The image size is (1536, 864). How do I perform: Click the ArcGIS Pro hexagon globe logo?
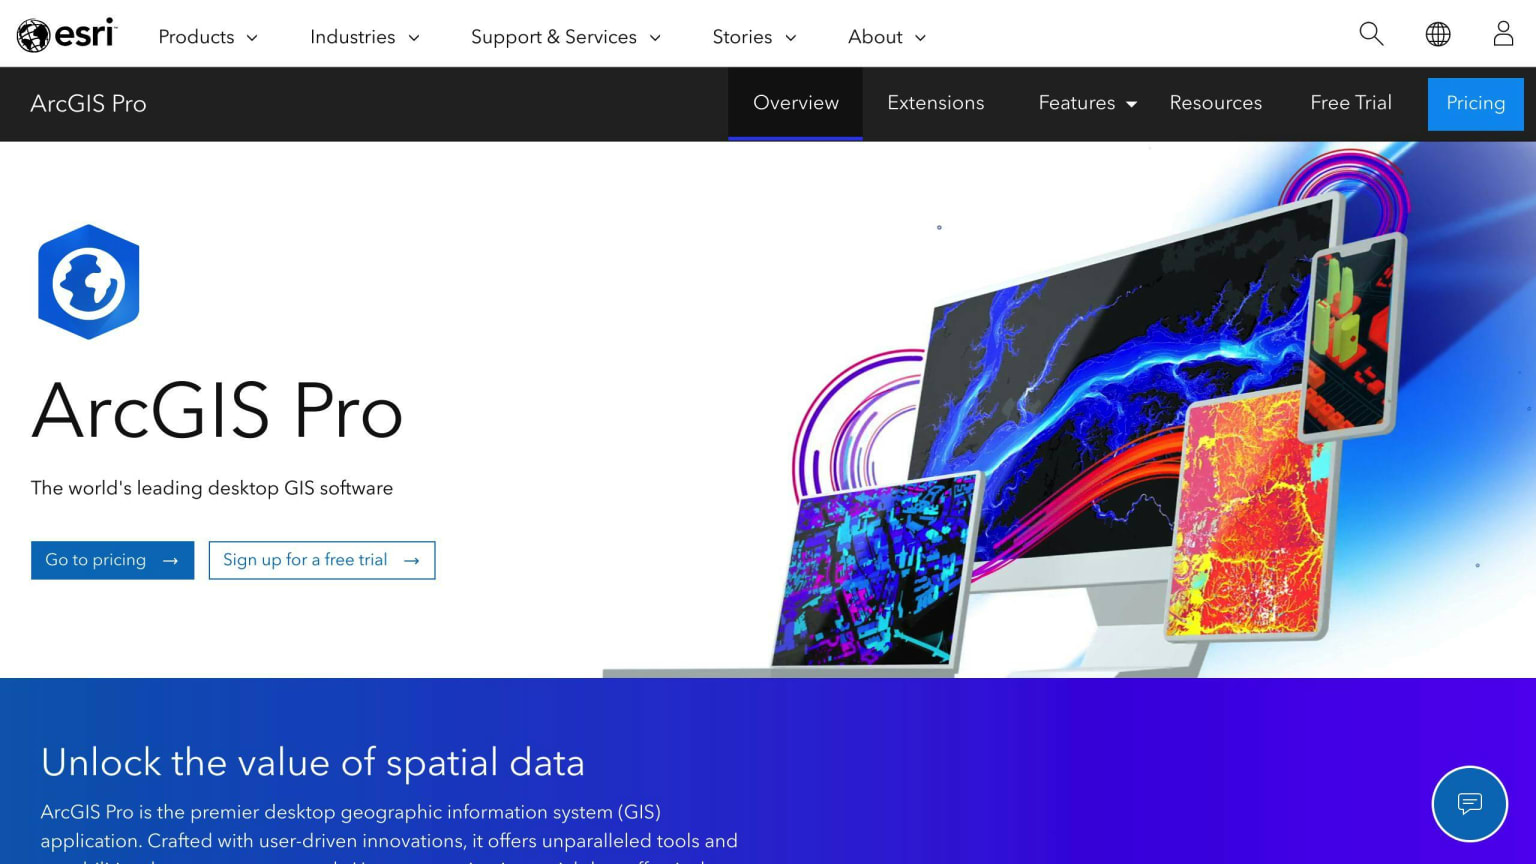click(89, 282)
